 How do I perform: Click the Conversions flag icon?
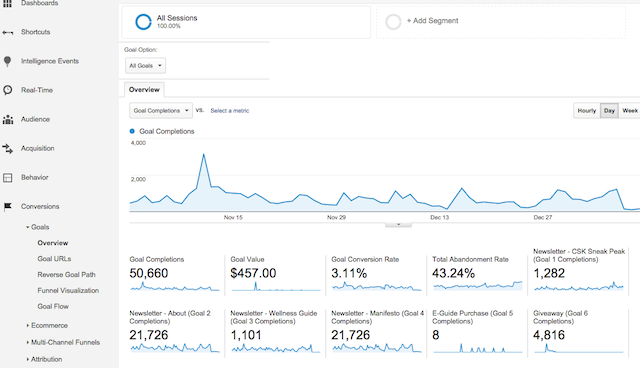coord(7,207)
